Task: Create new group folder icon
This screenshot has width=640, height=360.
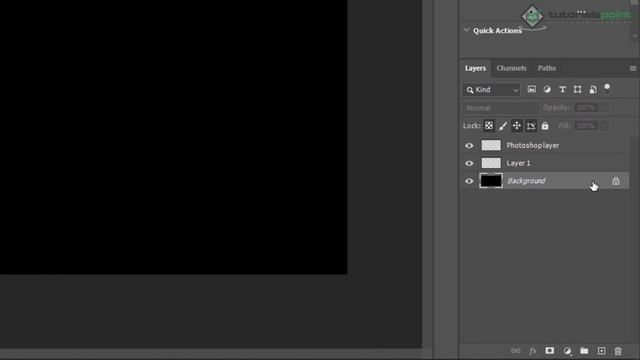Action: (x=584, y=351)
